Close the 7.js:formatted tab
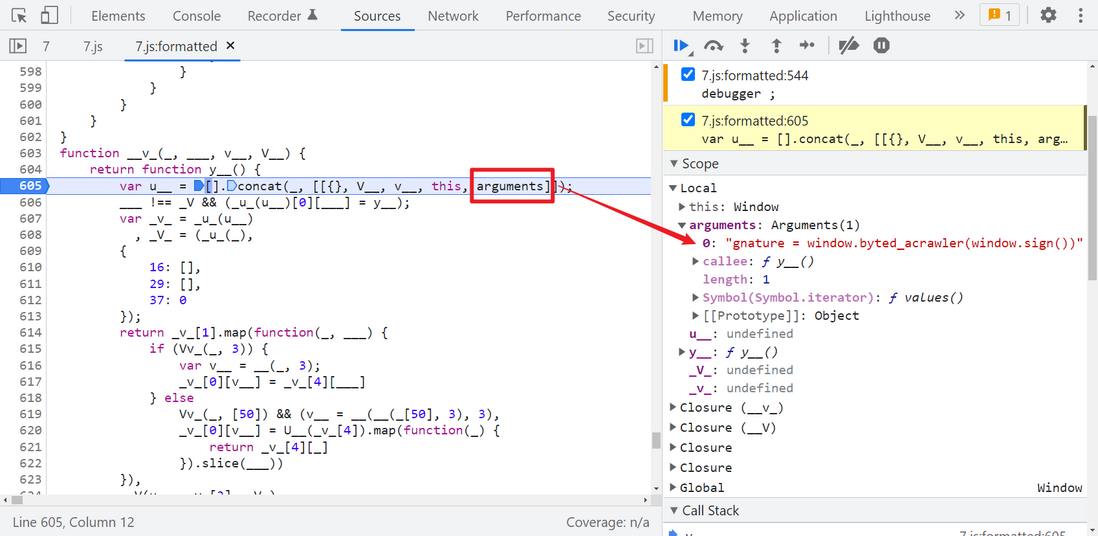Screen dimensions: 1098x536 230,46
